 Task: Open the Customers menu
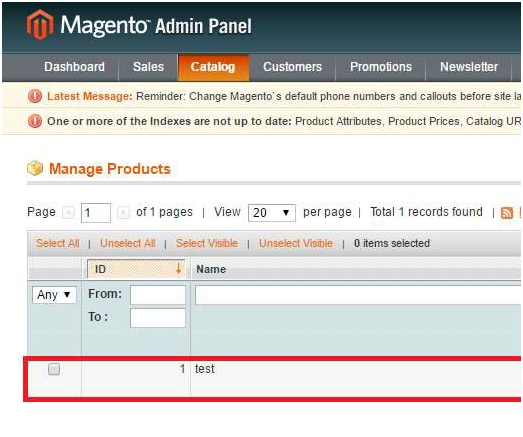tap(293, 67)
